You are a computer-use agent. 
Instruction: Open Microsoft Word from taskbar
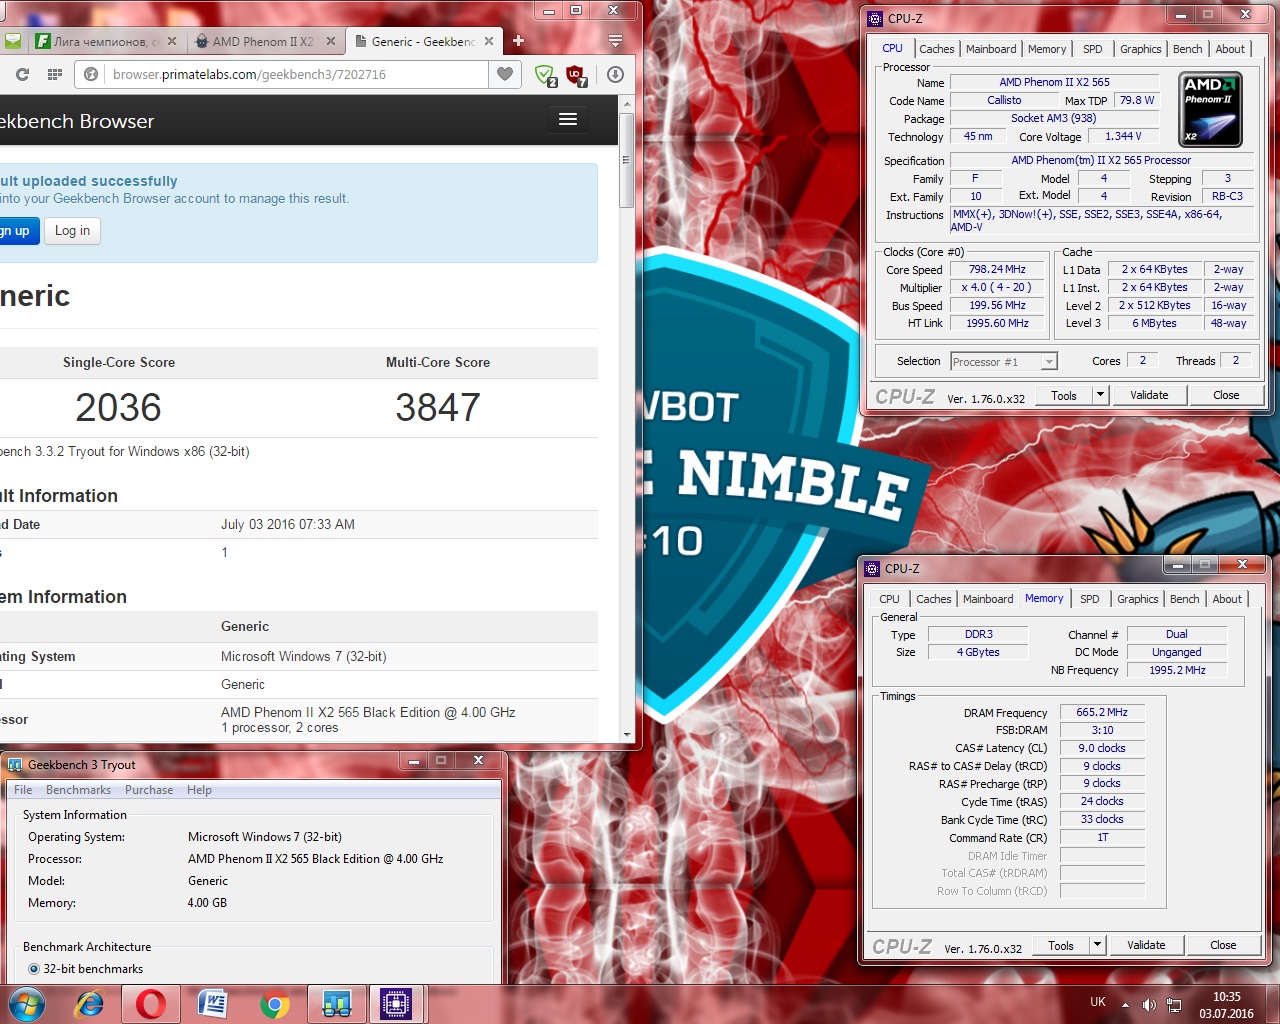(x=213, y=1004)
